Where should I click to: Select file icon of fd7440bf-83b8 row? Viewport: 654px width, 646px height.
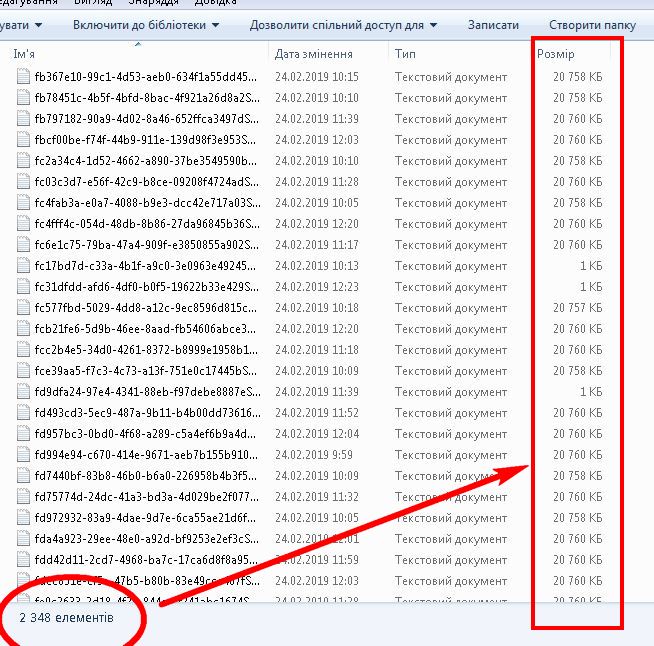tap(23, 476)
